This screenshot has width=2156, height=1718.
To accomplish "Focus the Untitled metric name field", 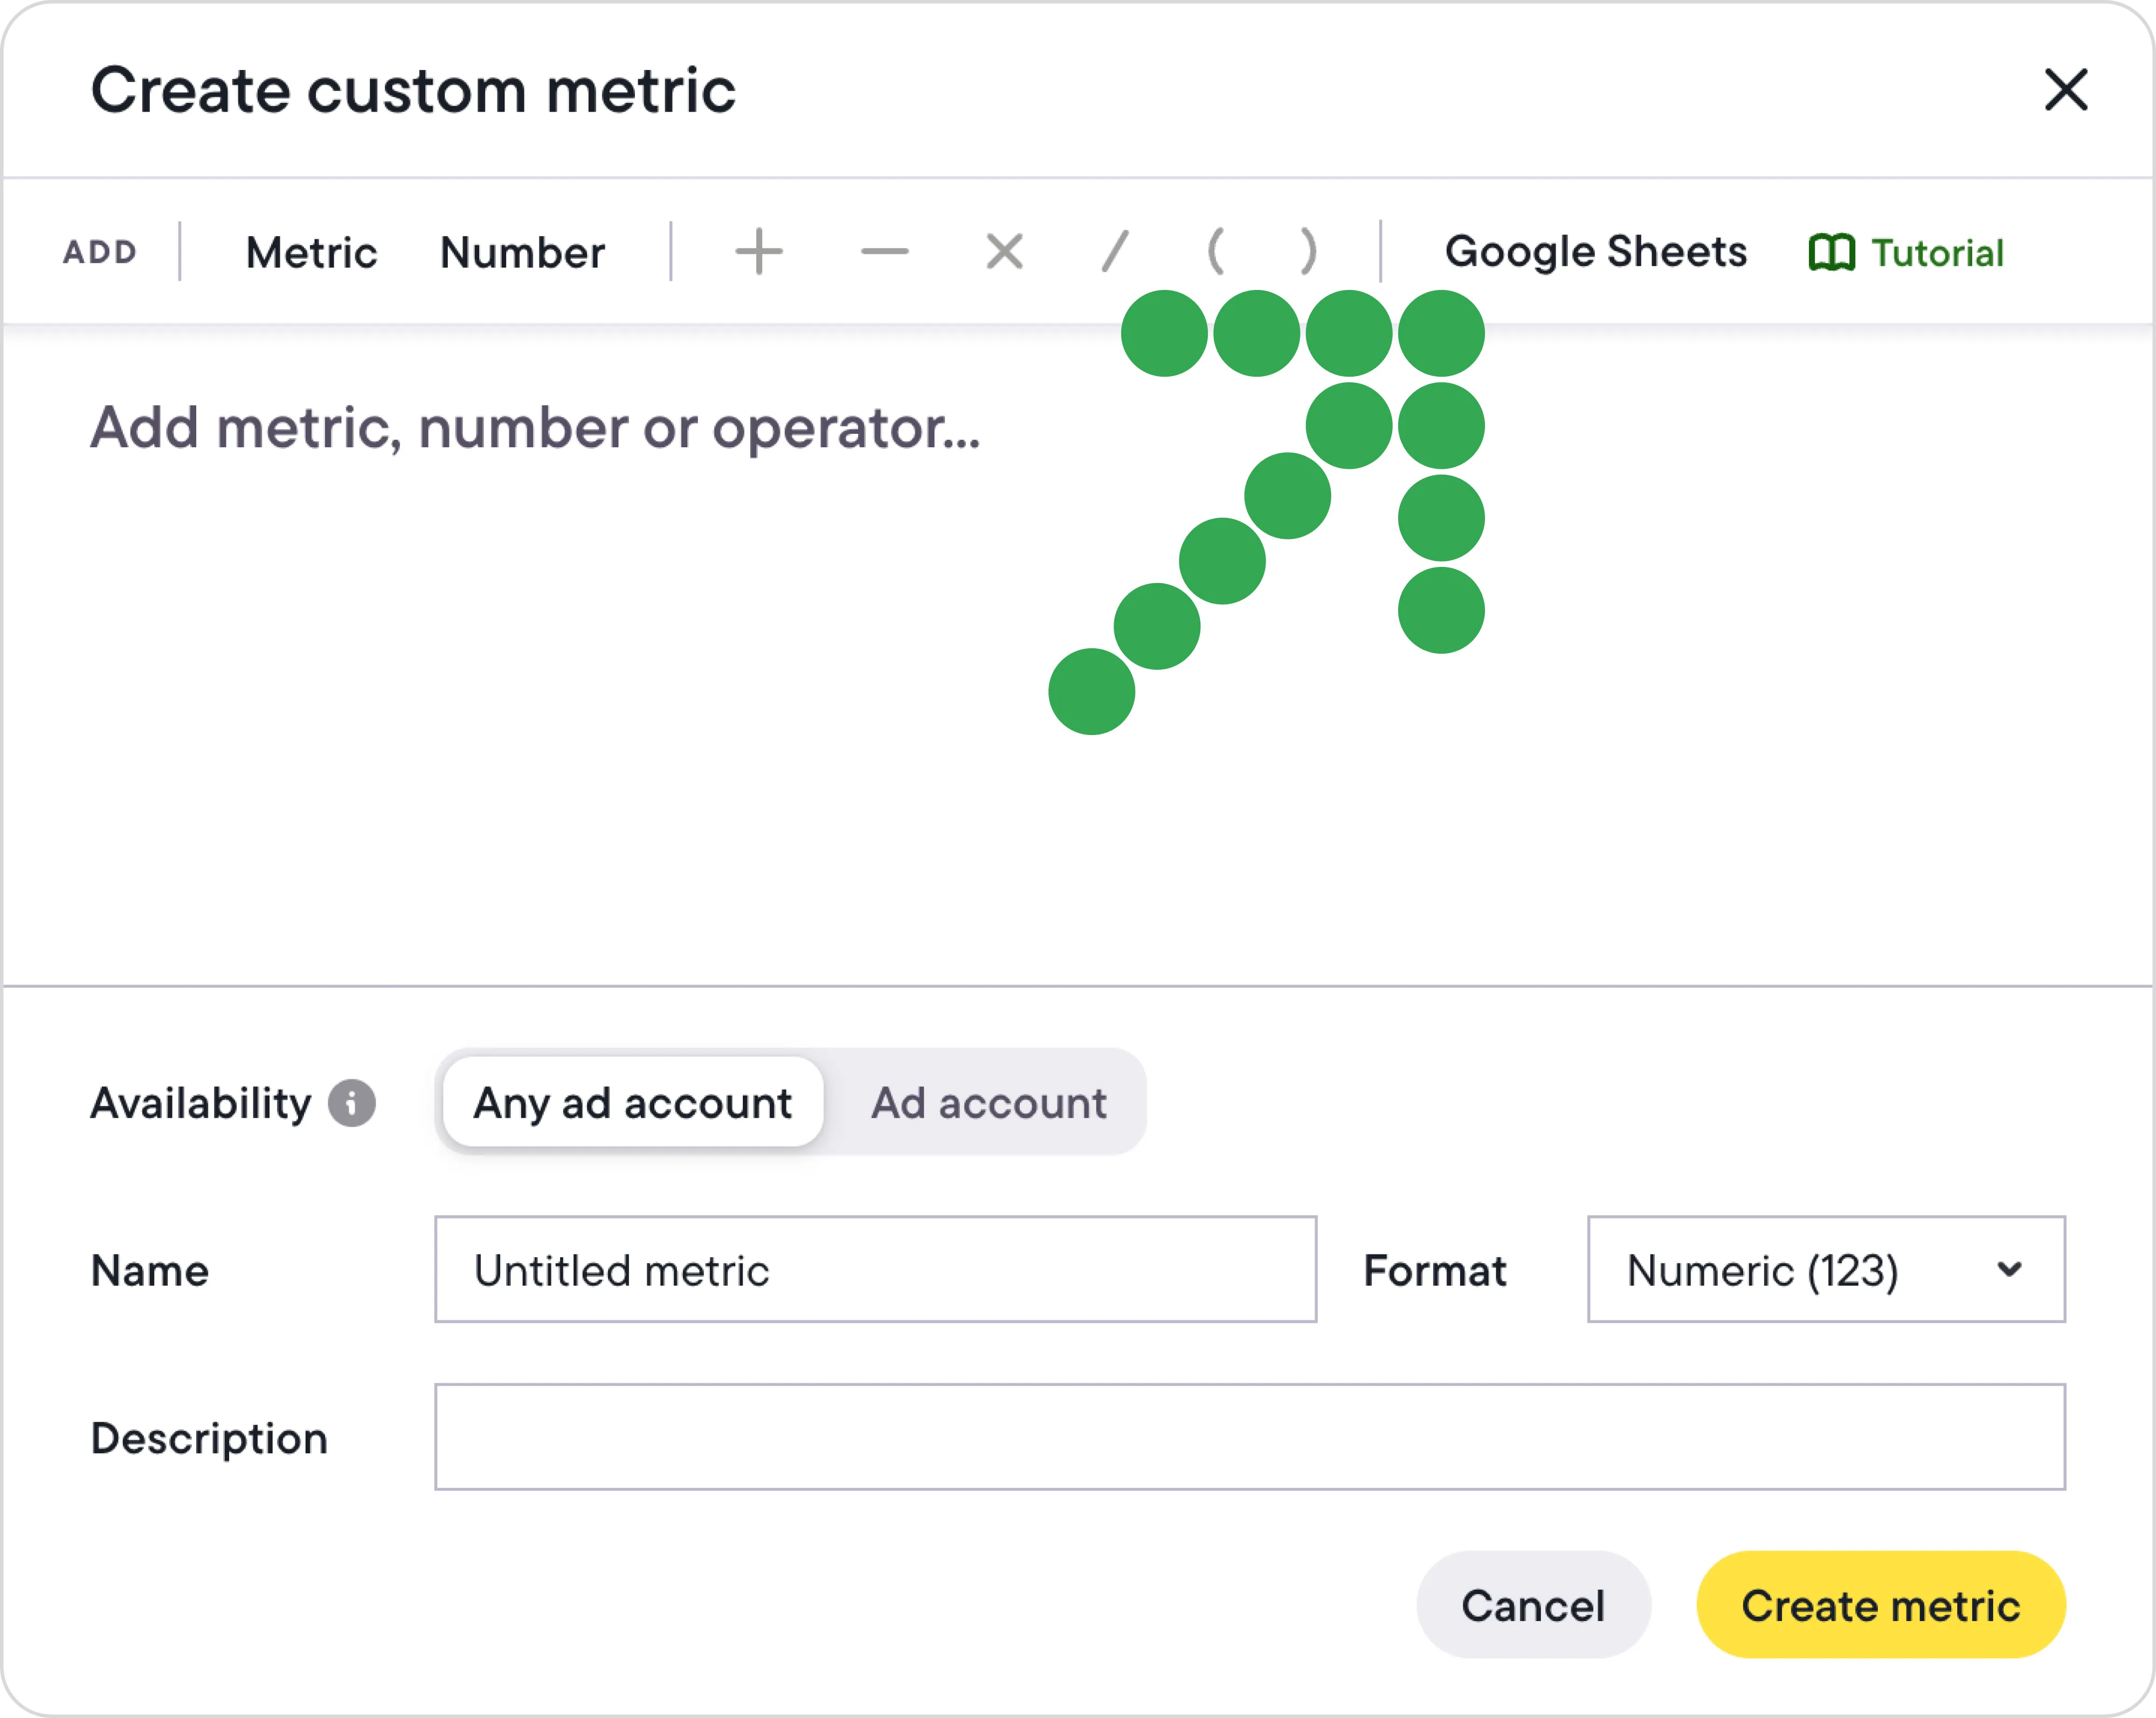I will pos(875,1270).
